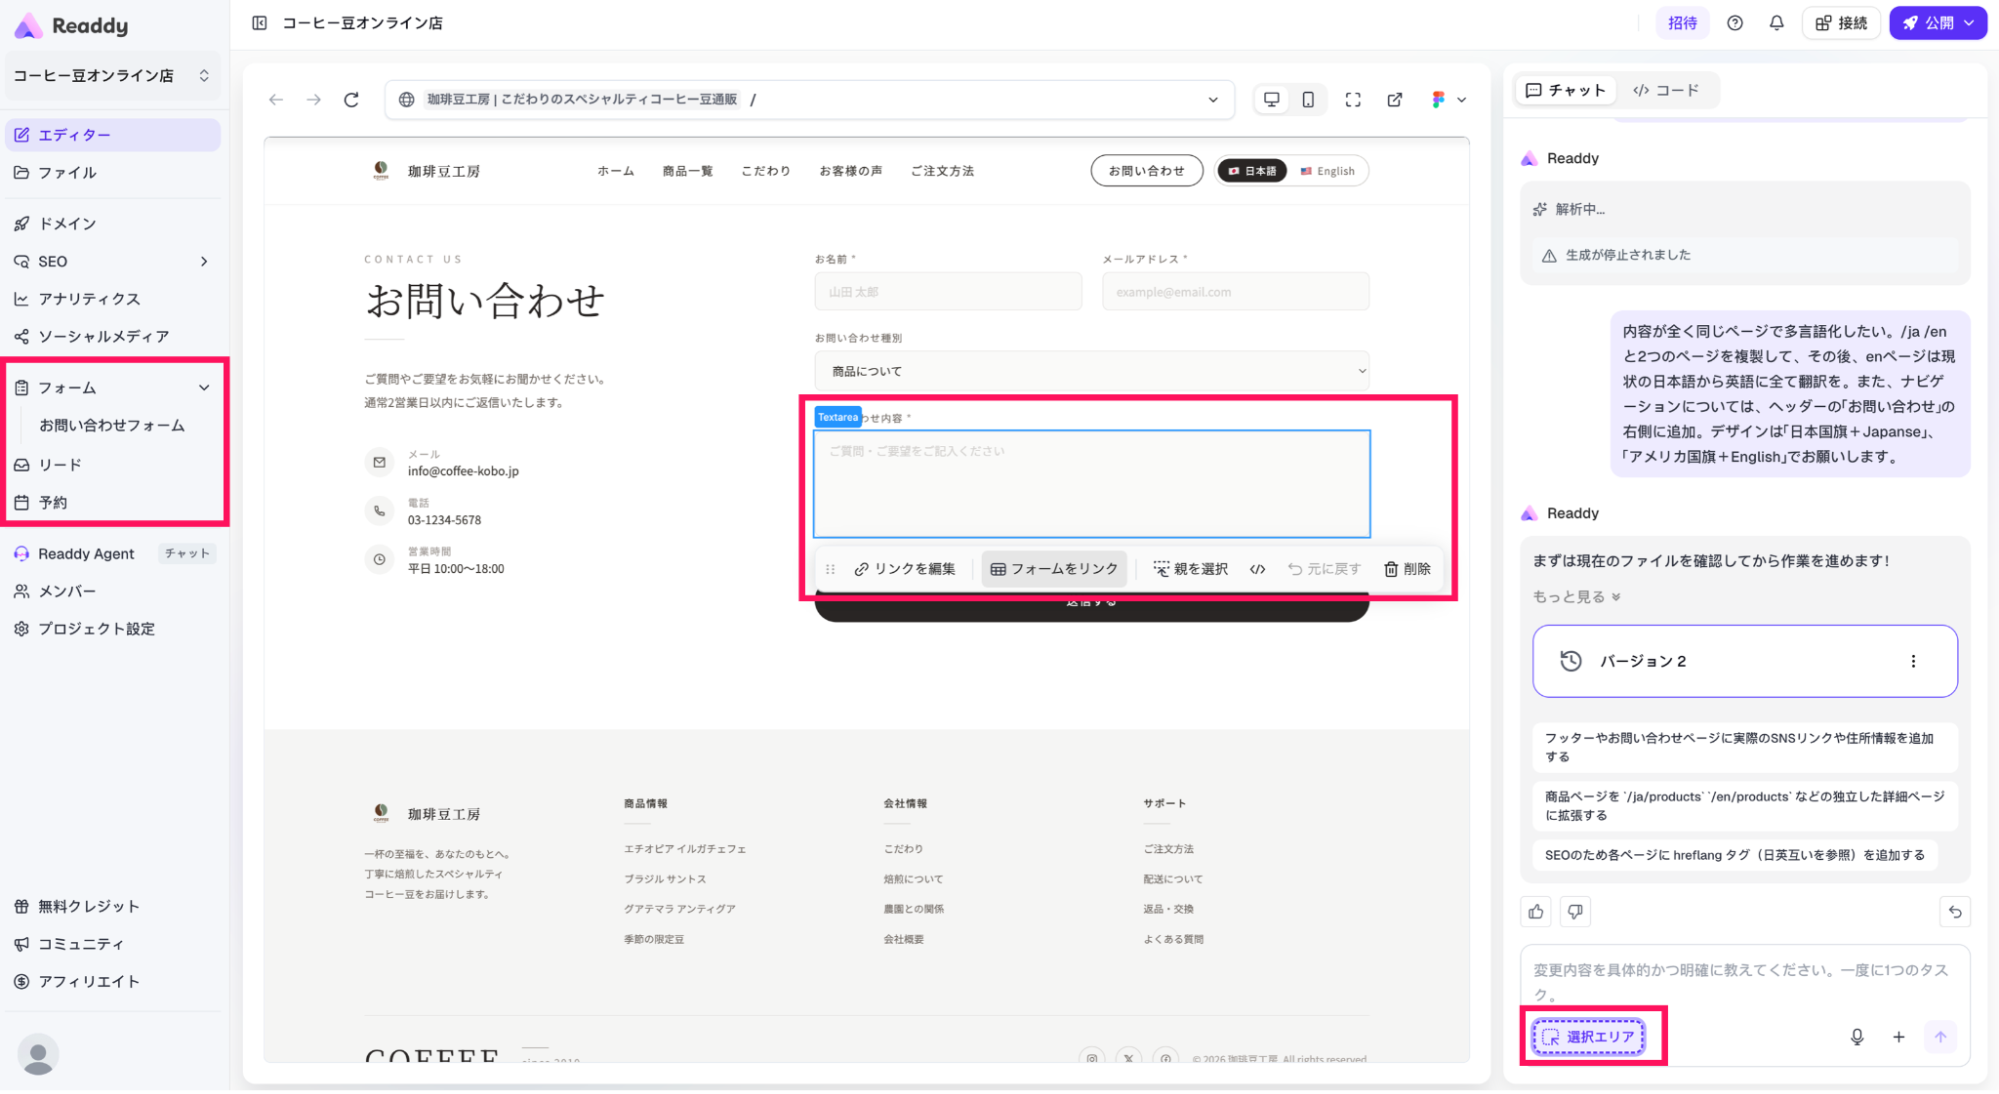Open ソーシャルメディア in the sidebar
This screenshot has width=1999, height=1094.
(x=112, y=336)
